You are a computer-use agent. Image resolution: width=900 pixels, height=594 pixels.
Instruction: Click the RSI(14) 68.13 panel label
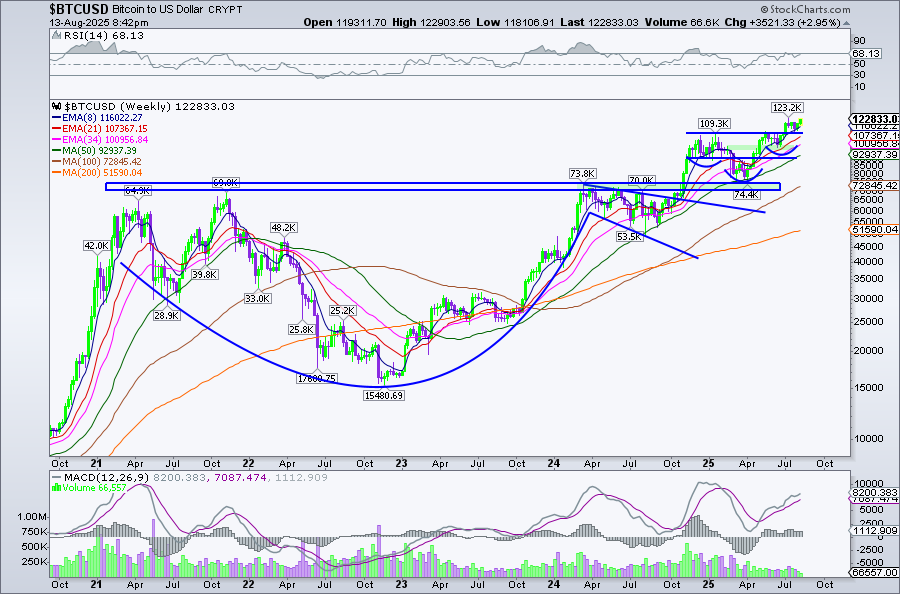point(103,35)
